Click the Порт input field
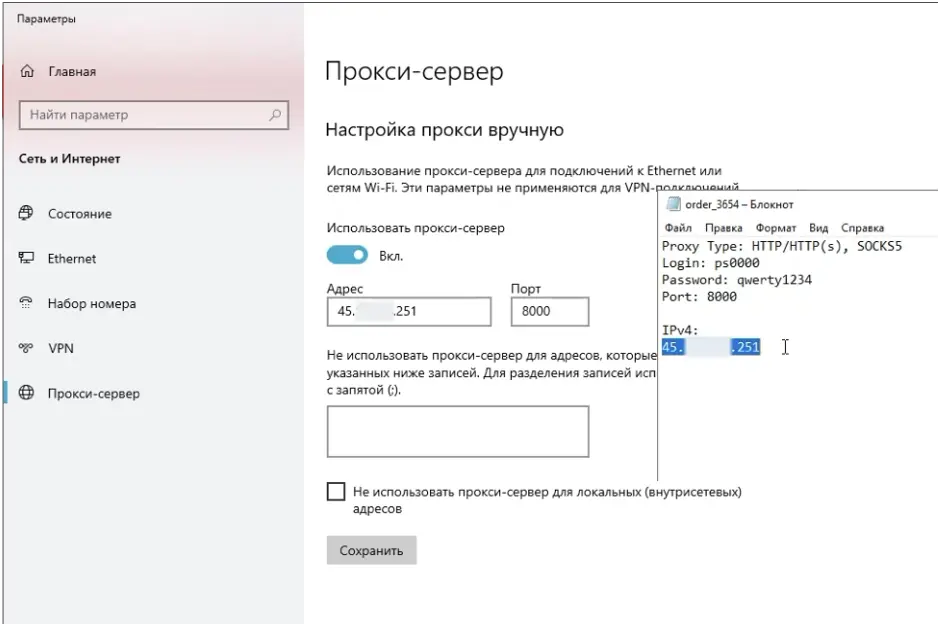Image resolution: width=940 pixels, height=626 pixels. click(x=549, y=311)
